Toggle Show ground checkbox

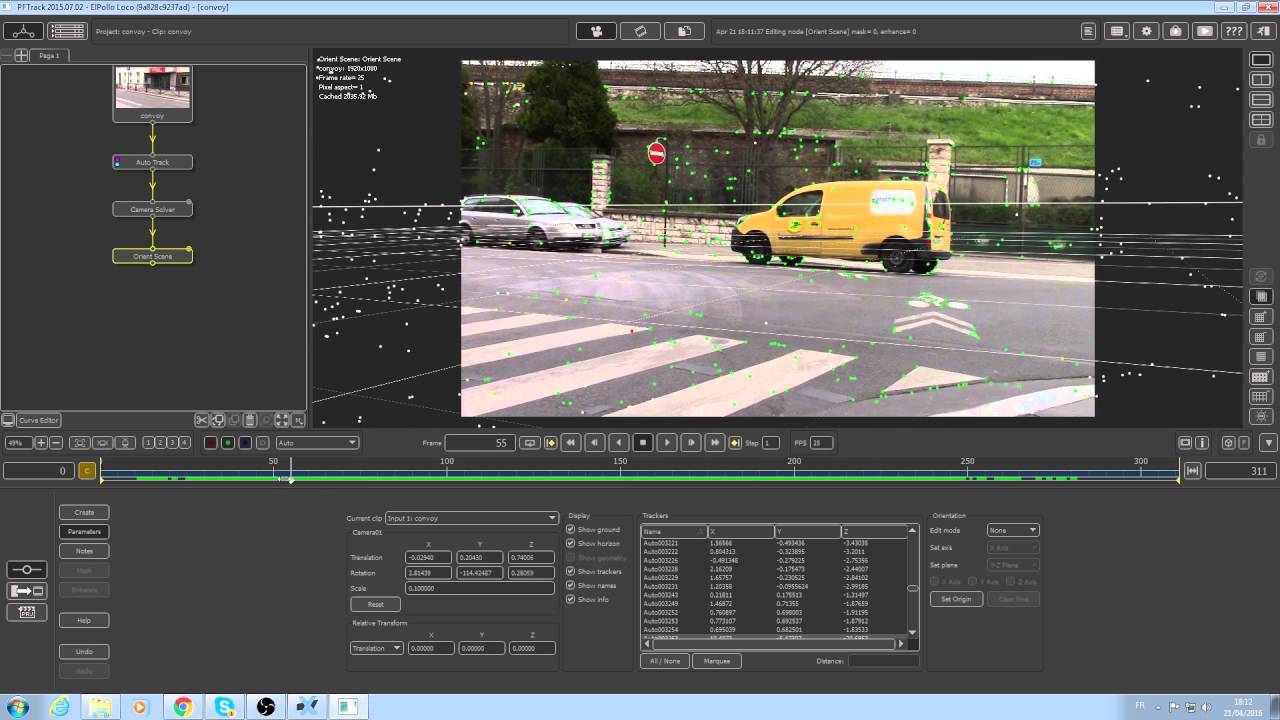[570, 529]
